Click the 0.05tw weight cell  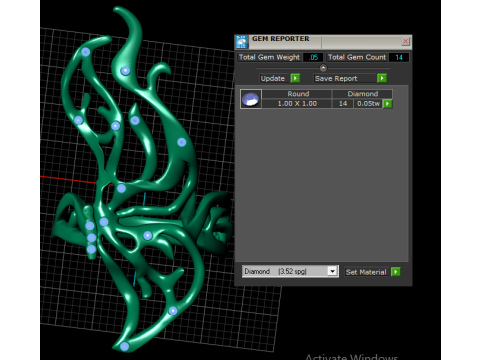(368, 104)
